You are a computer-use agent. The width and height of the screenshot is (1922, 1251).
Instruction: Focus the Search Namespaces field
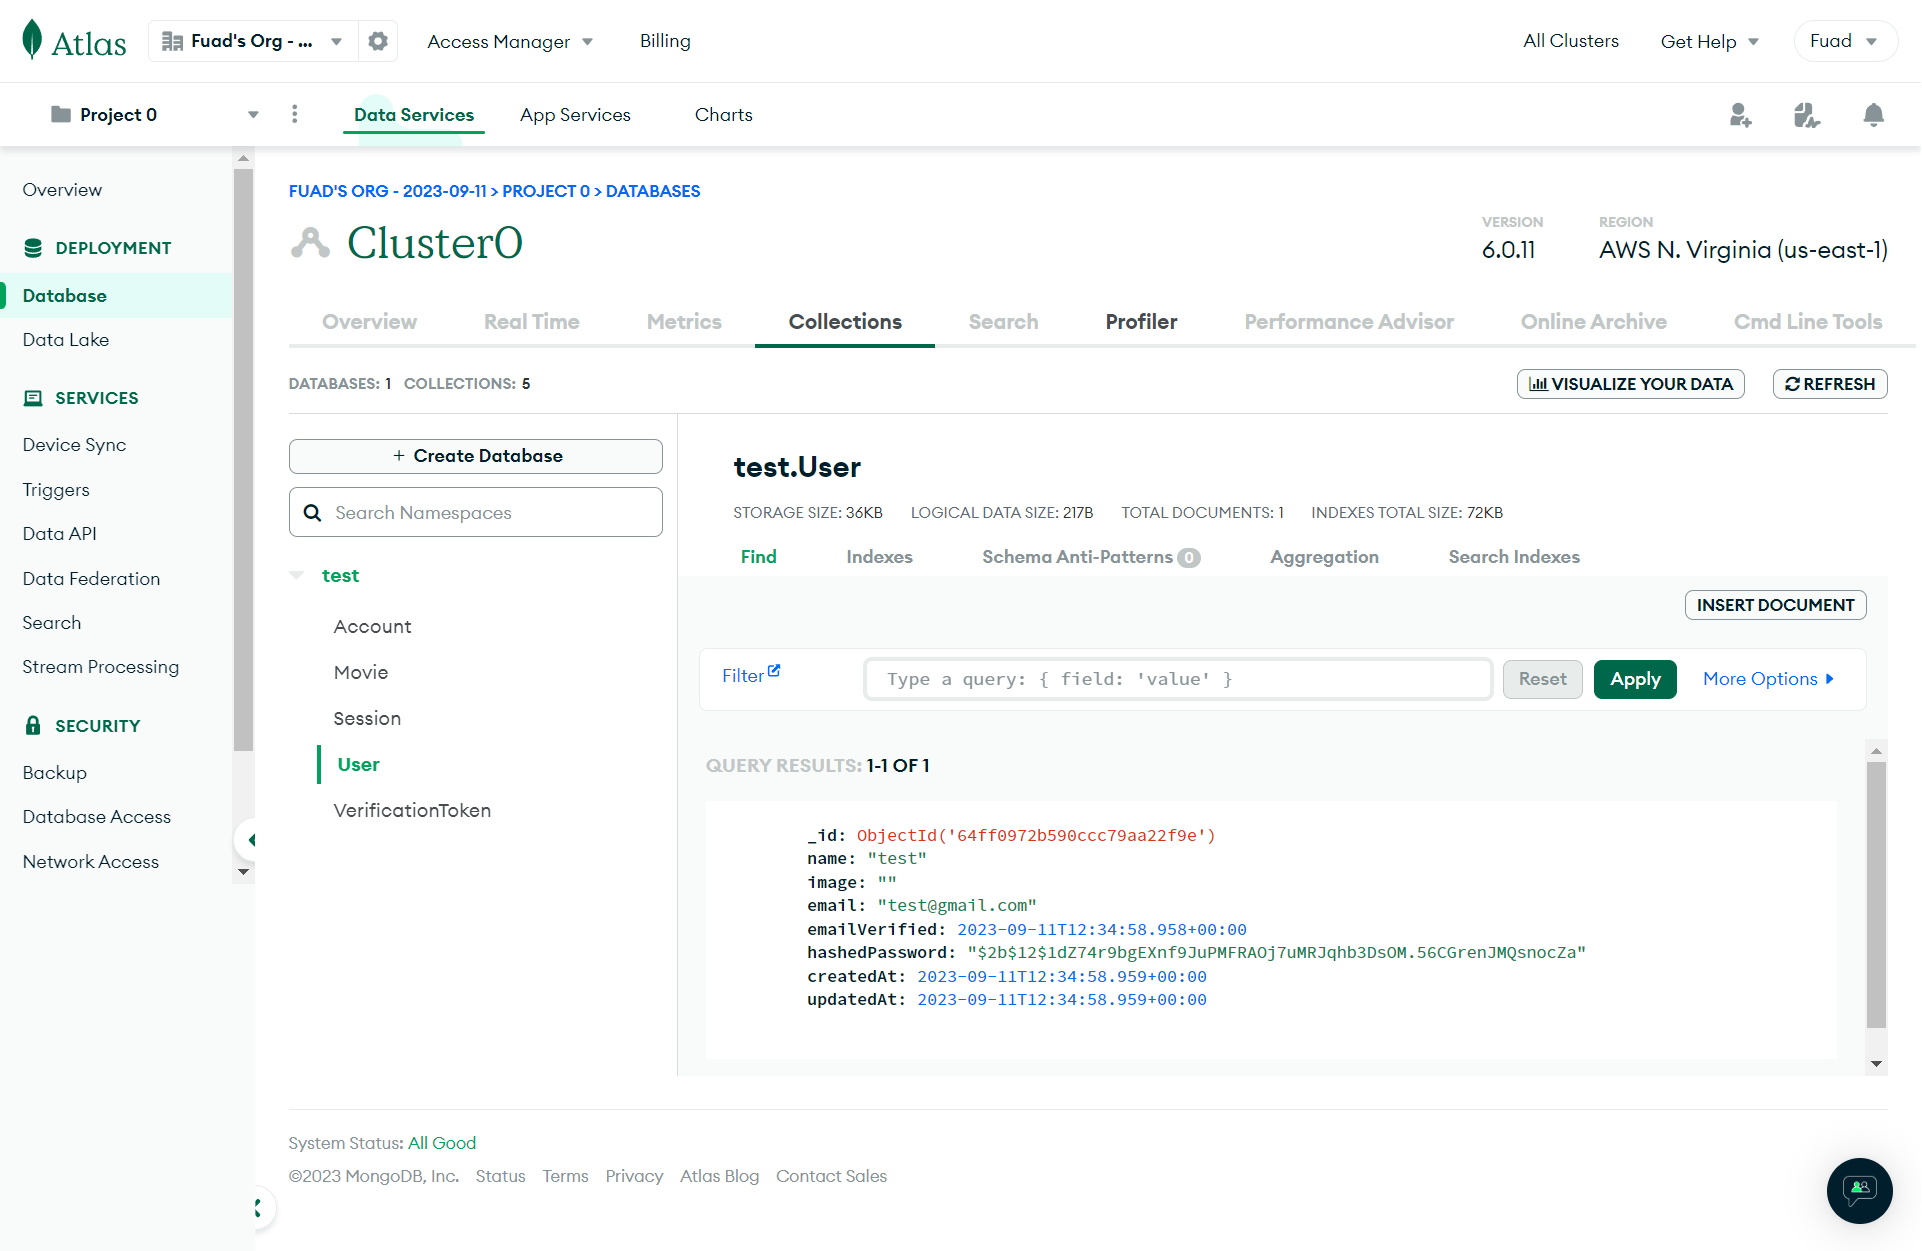point(476,513)
